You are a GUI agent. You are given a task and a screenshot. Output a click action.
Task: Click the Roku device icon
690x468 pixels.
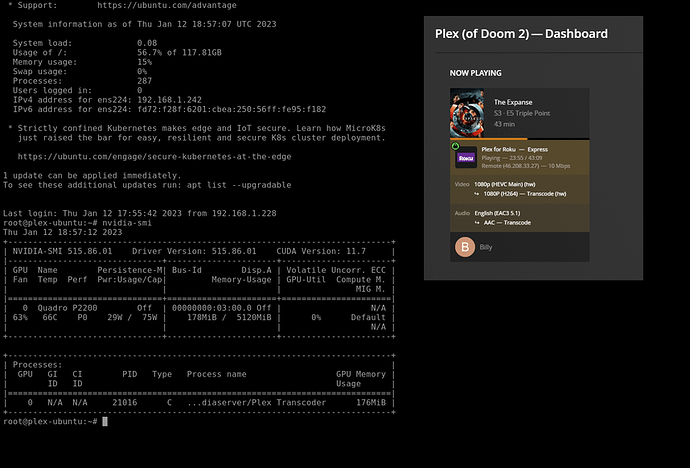(x=466, y=158)
